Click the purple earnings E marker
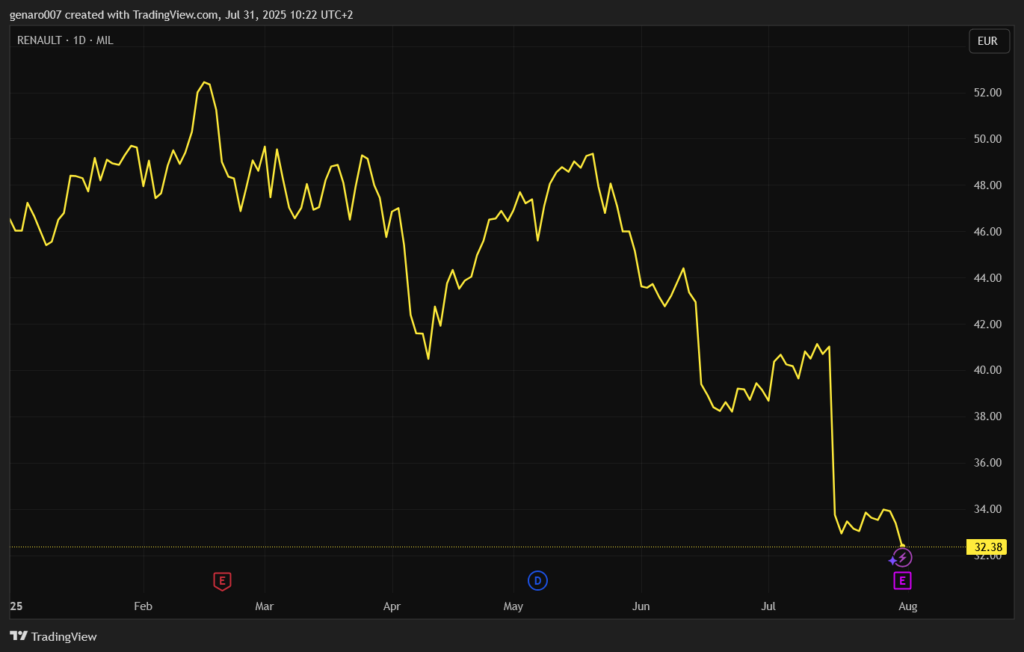Viewport: 1024px width, 652px height. 902,581
